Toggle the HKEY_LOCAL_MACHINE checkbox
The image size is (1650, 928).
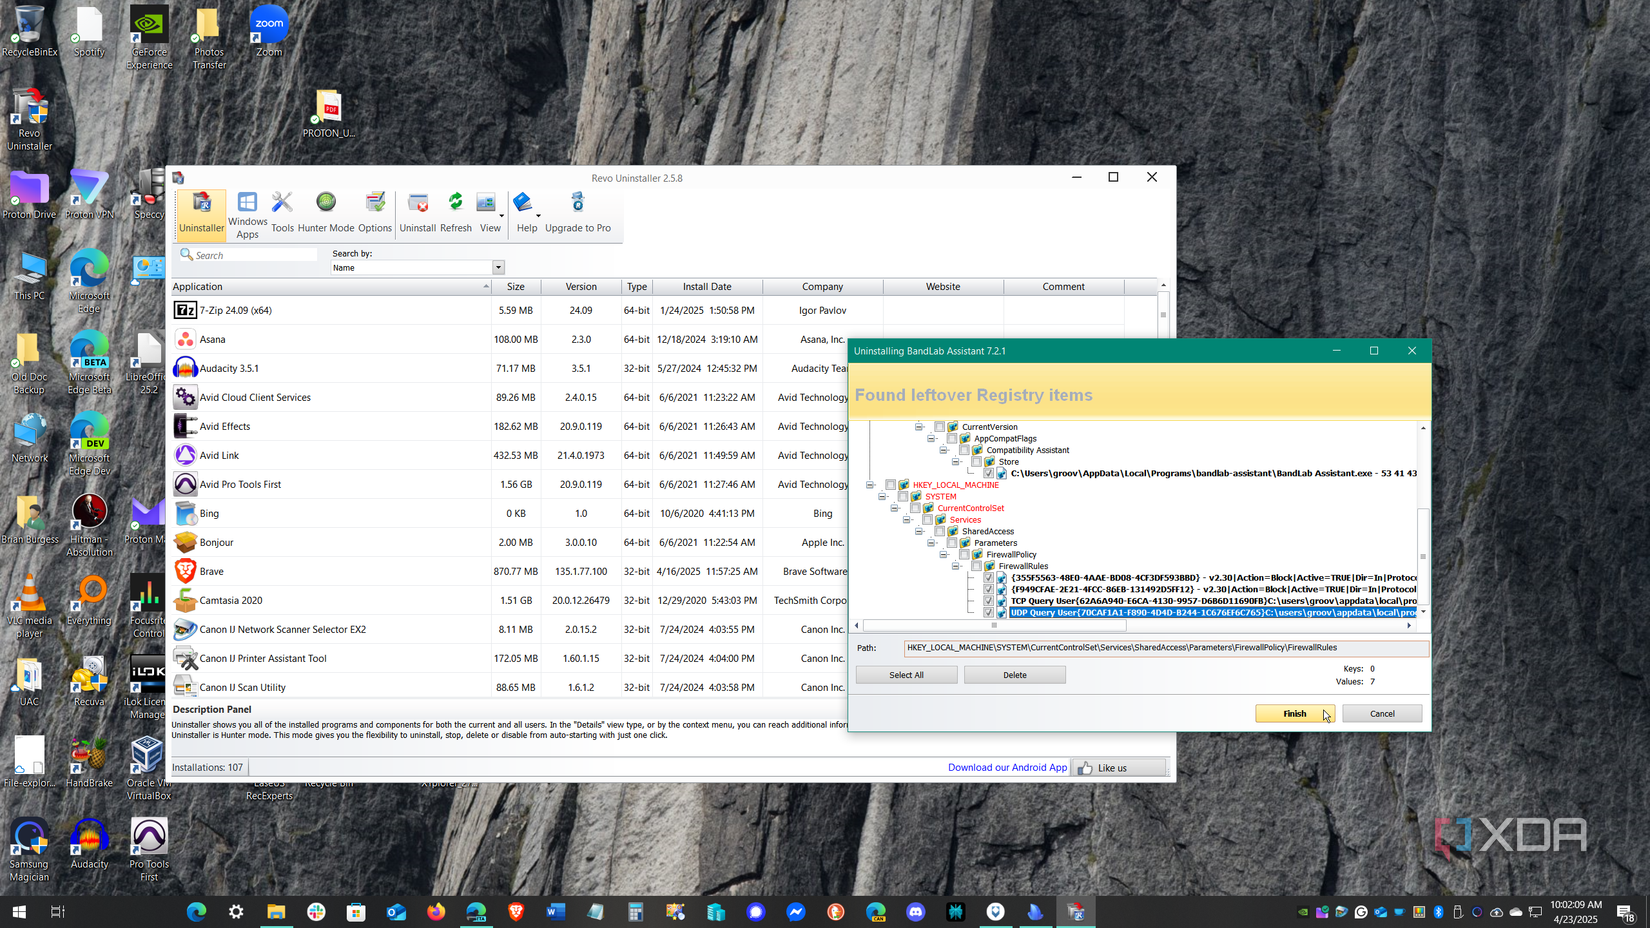point(890,485)
